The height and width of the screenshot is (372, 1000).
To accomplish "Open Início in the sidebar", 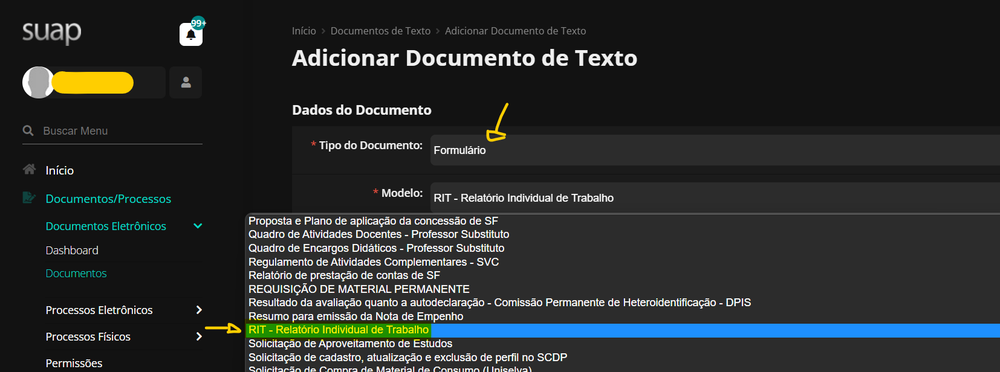I will tap(59, 170).
